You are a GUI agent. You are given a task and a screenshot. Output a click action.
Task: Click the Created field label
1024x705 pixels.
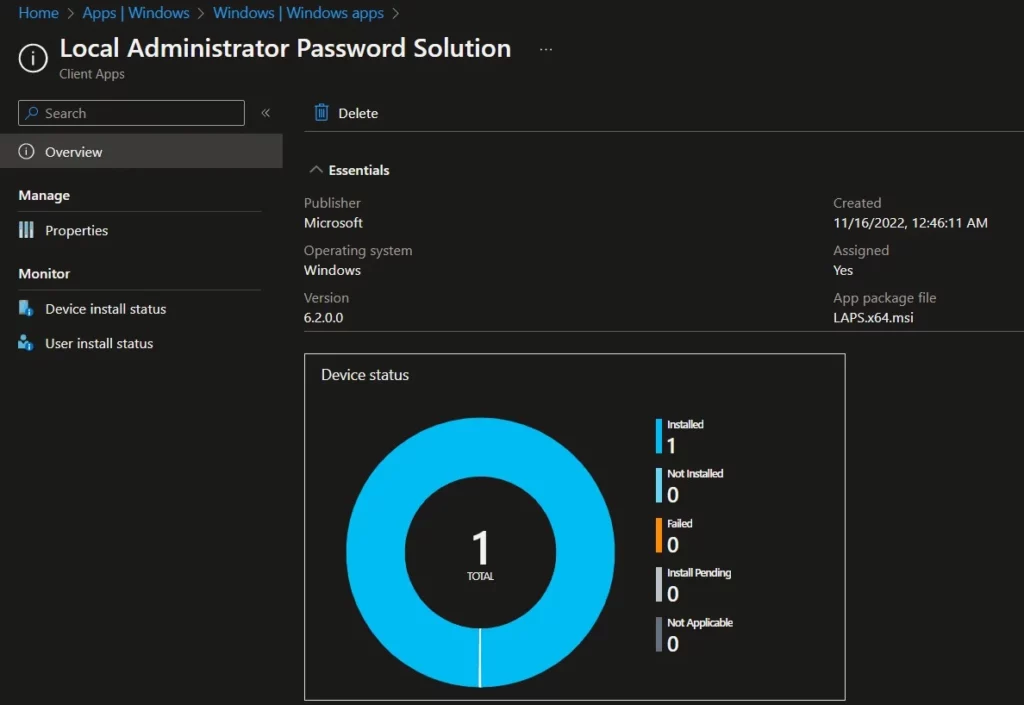pos(857,203)
